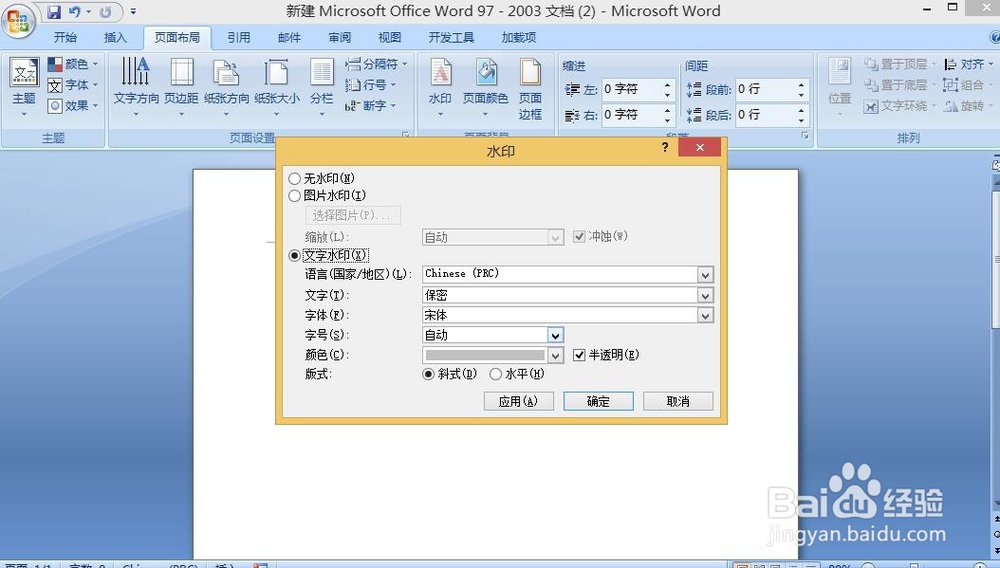Click the gray watermark color swatch
Screen dimensions: 1000x568
(485, 355)
